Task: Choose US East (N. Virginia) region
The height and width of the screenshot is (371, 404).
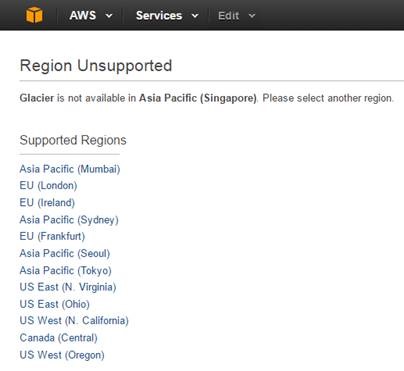Action: (x=68, y=287)
